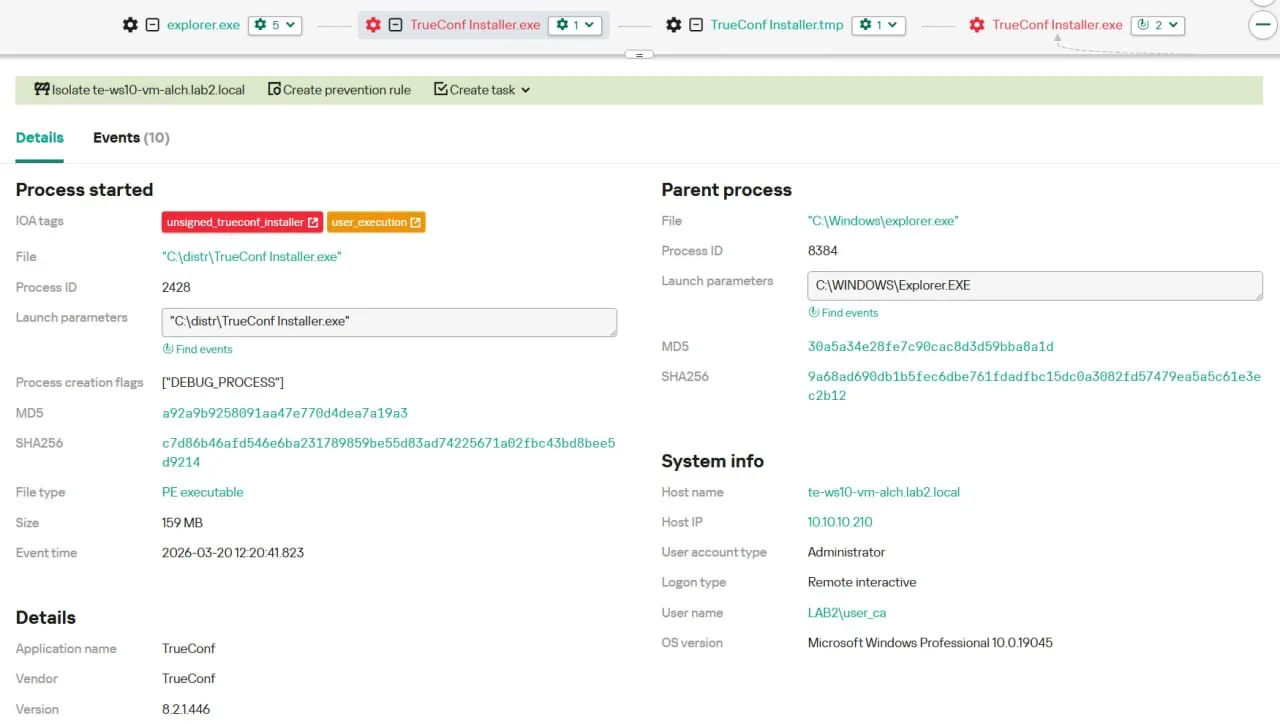Click the Find events icon under Parent process launch parameters
The image size is (1280, 724).
pos(814,313)
